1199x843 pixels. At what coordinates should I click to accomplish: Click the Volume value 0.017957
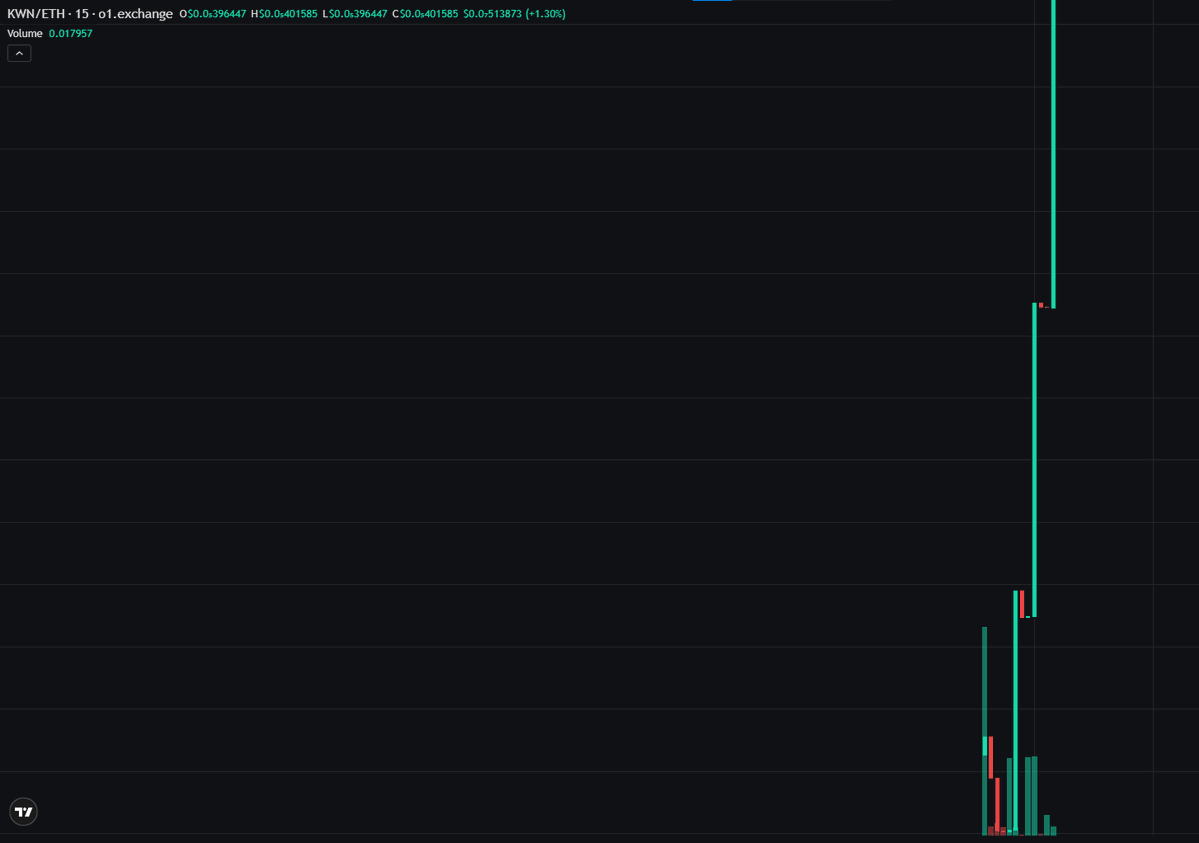tap(70, 34)
